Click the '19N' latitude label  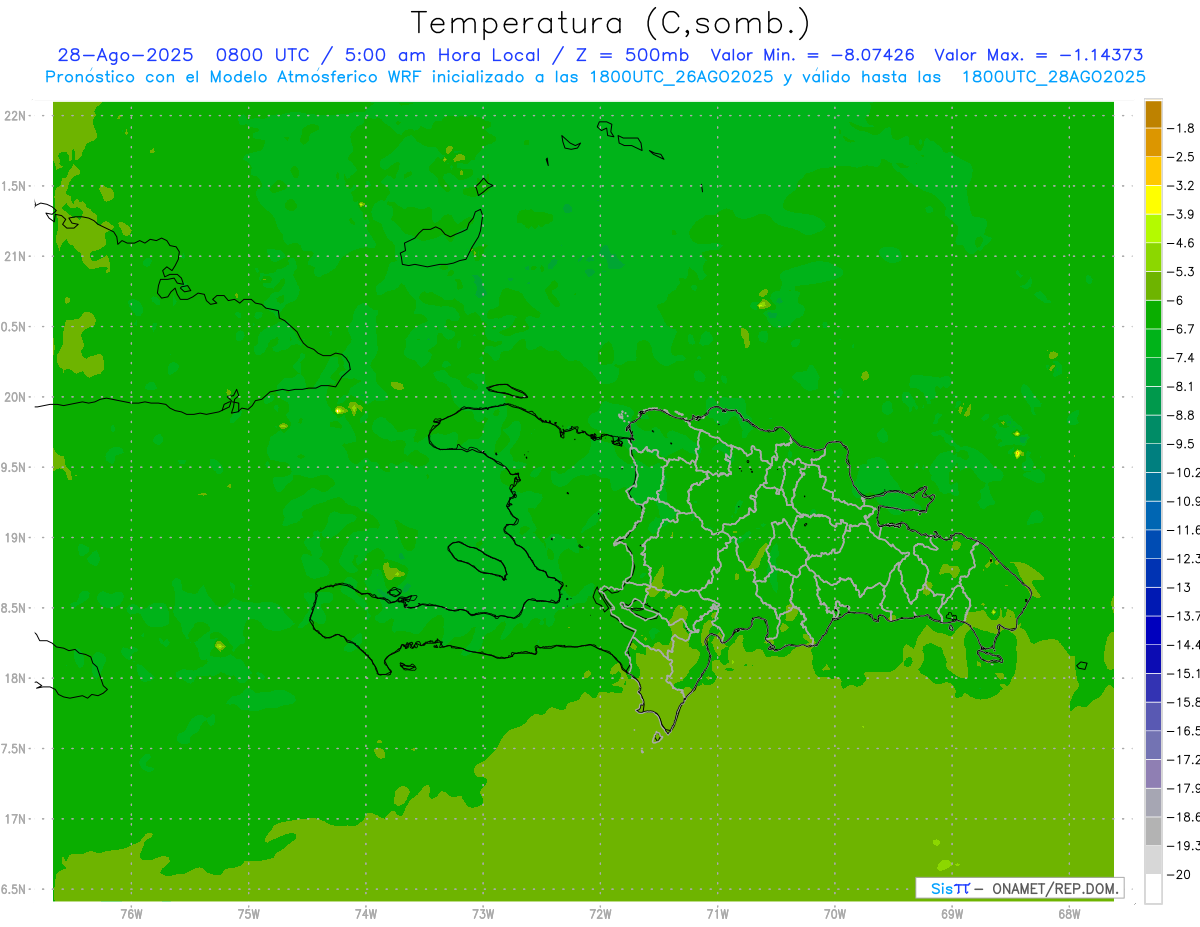[17, 538]
